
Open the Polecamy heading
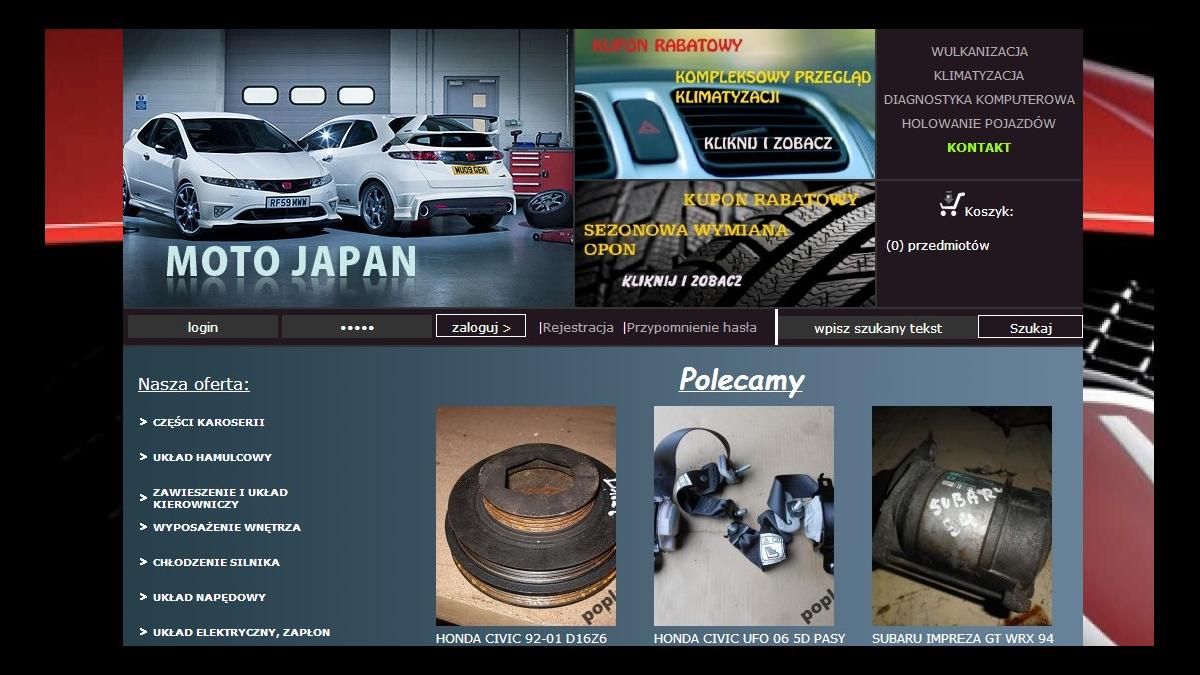click(741, 380)
